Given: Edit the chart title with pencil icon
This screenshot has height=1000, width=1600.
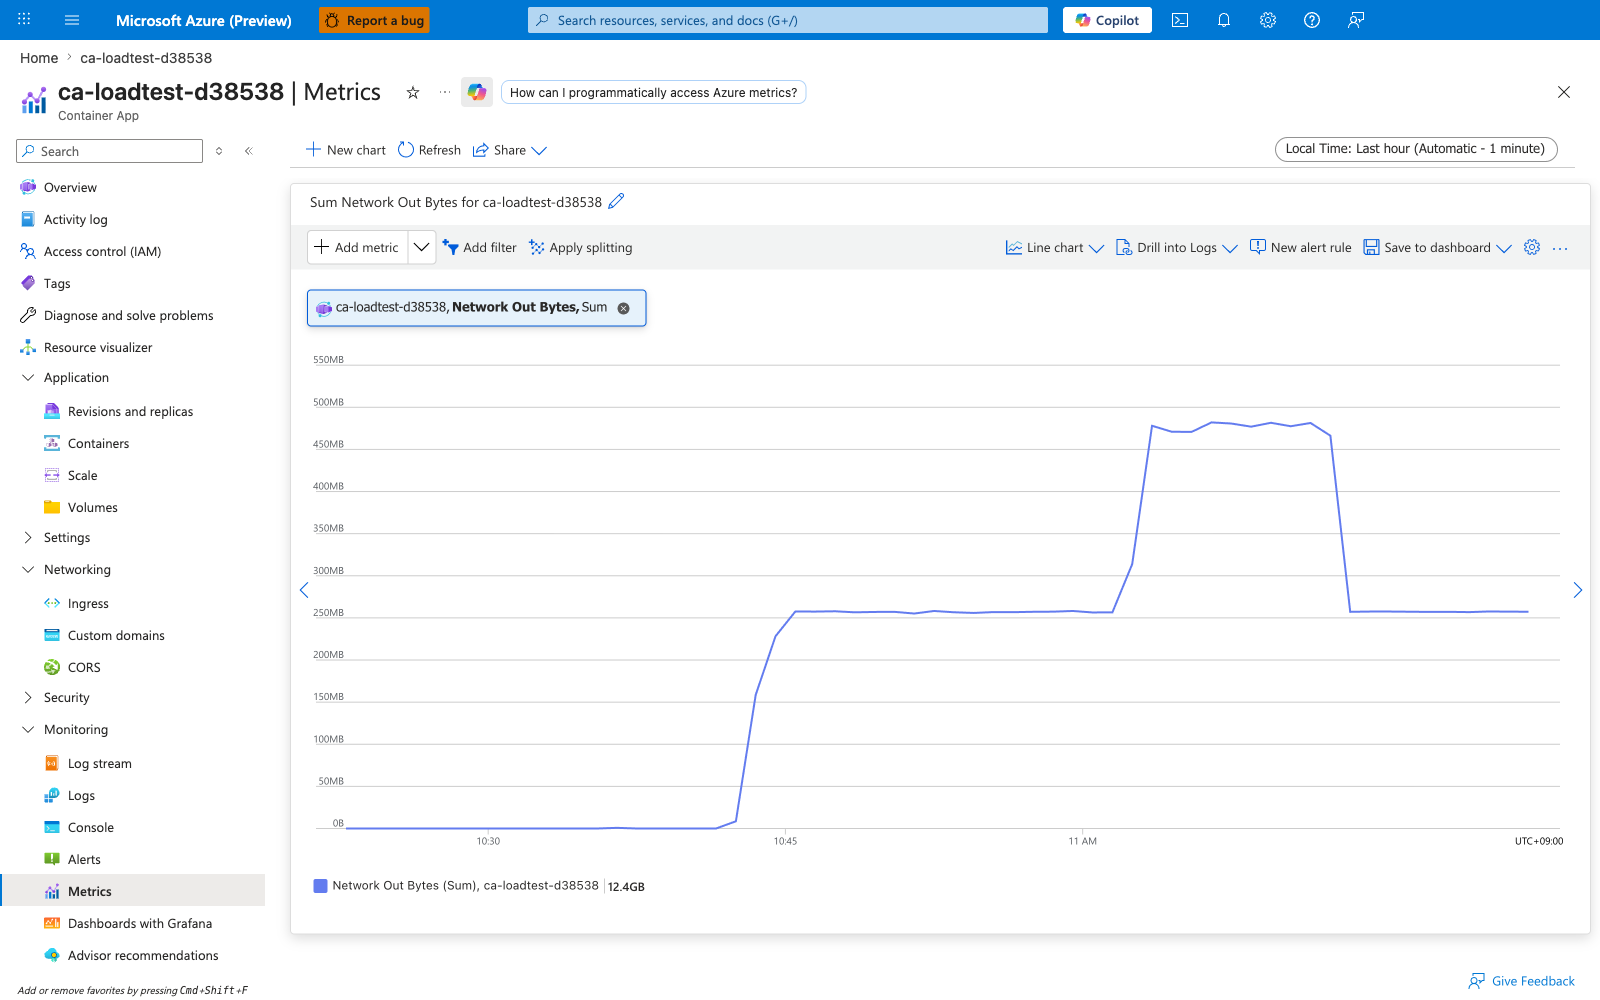Looking at the screenshot, I should point(616,201).
